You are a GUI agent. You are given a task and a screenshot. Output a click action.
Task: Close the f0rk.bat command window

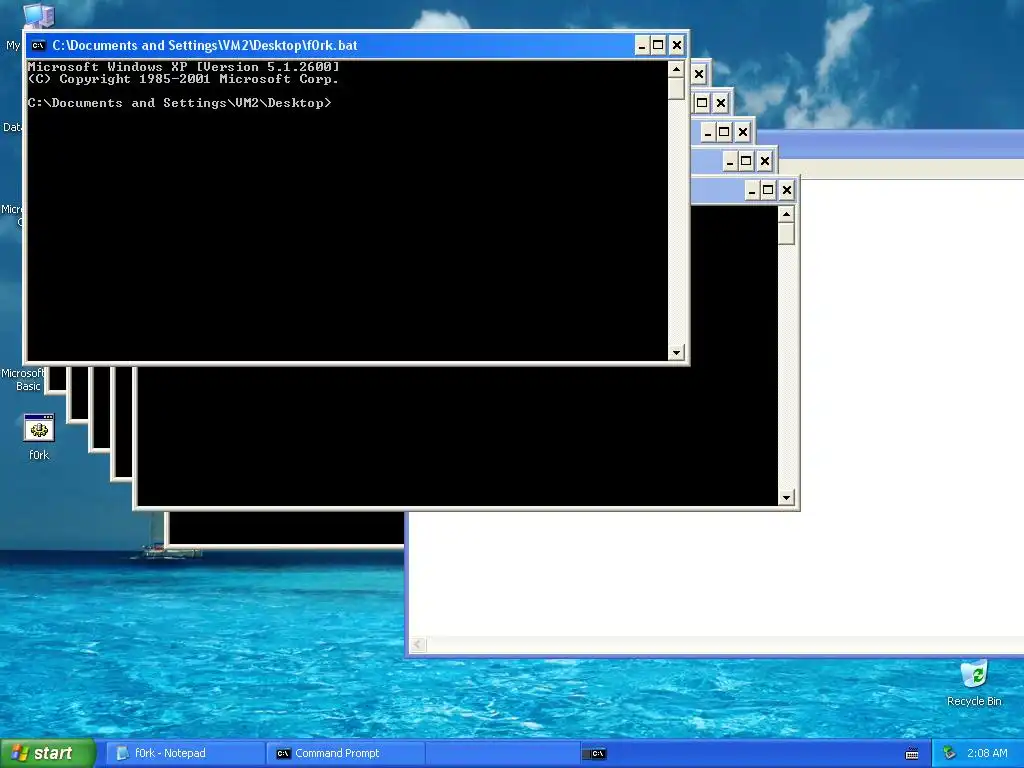677,45
